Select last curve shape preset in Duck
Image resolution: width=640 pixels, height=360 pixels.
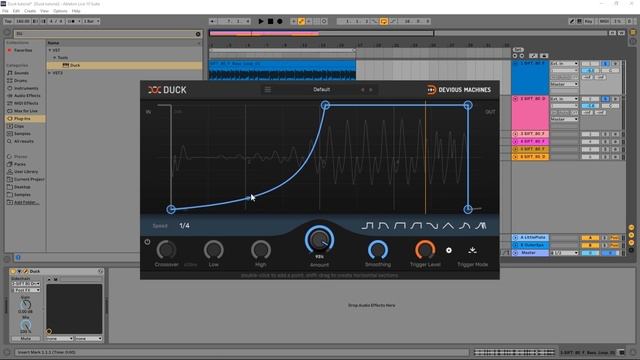pyautogui.click(x=481, y=226)
